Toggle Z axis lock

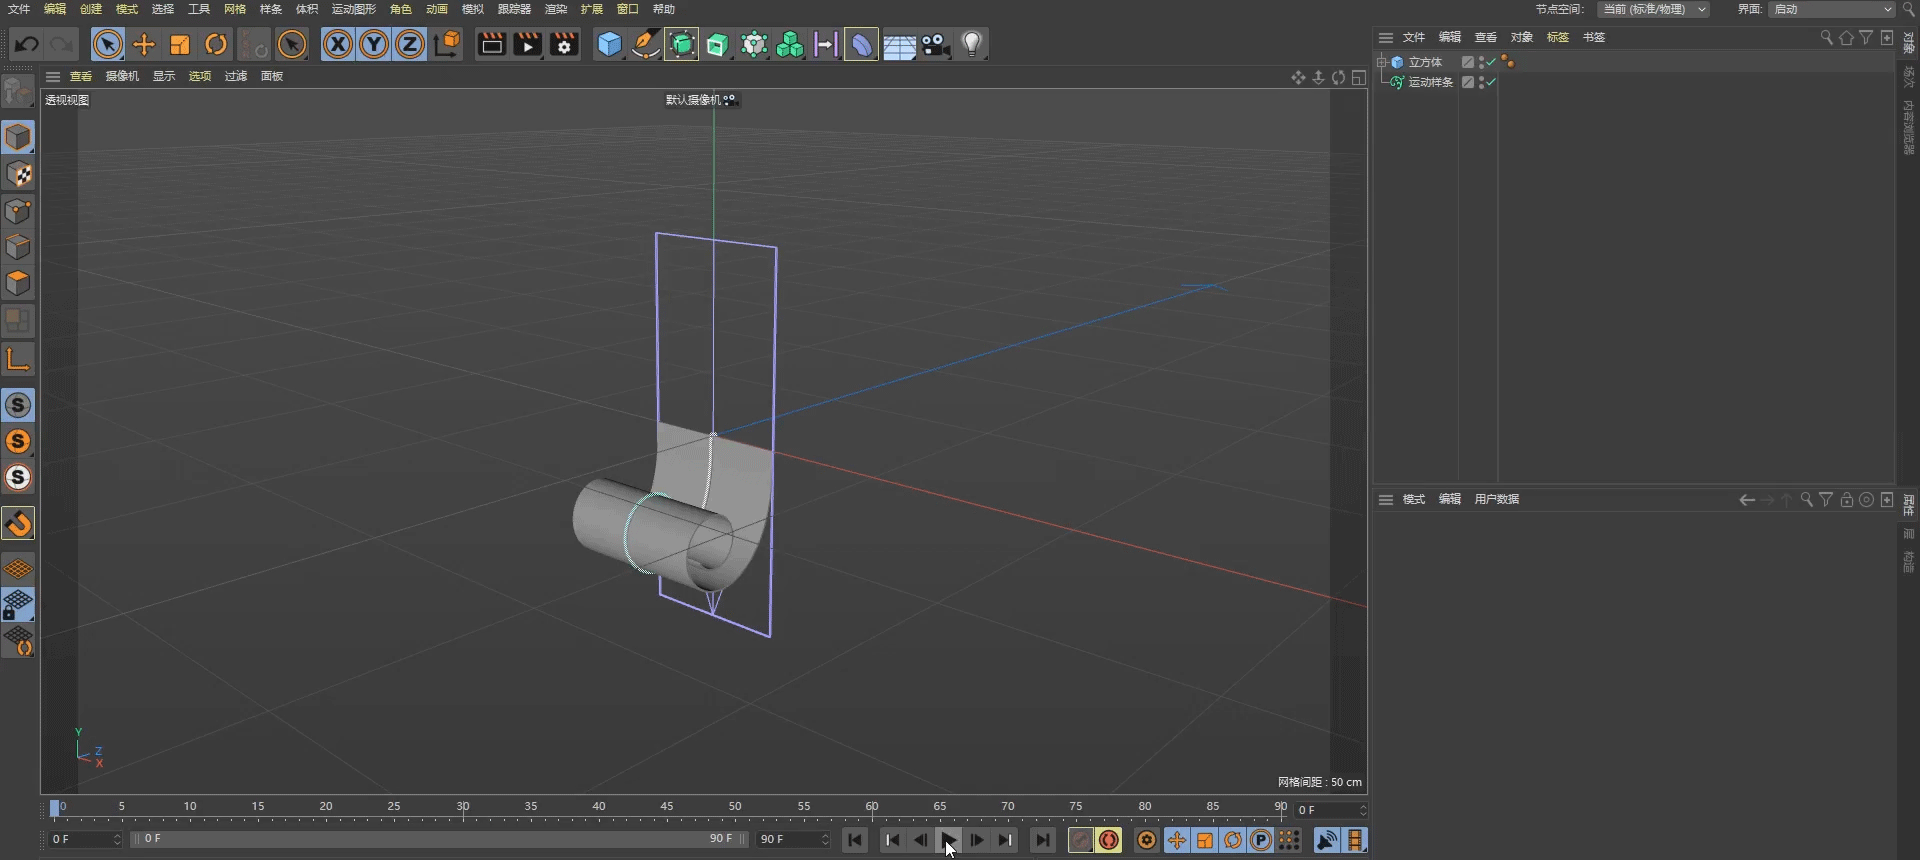pyautogui.click(x=410, y=44)
